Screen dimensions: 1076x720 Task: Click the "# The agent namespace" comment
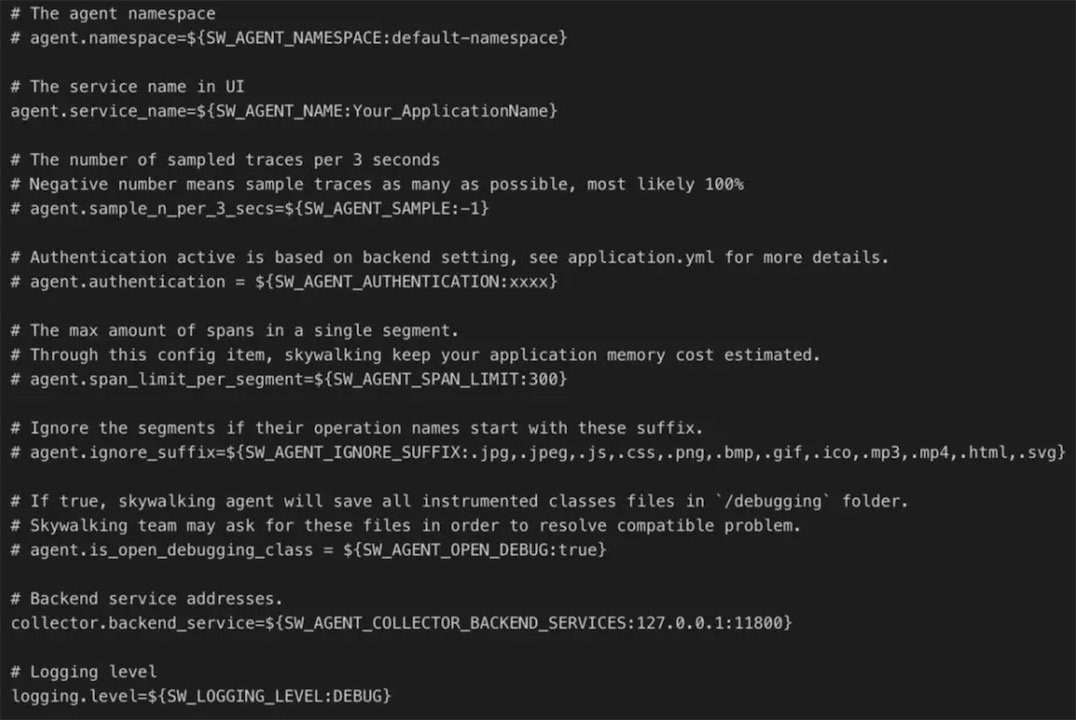(x=112, y=14)
